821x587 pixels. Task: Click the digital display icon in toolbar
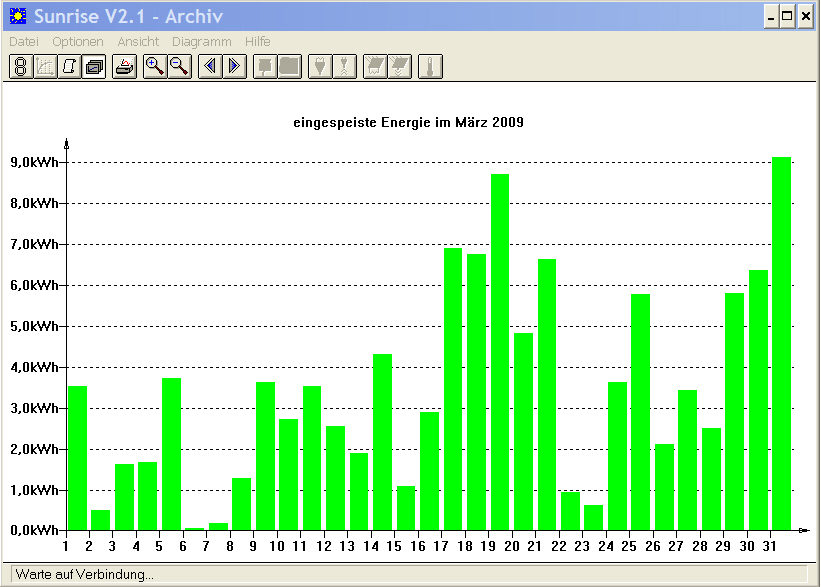21,67
